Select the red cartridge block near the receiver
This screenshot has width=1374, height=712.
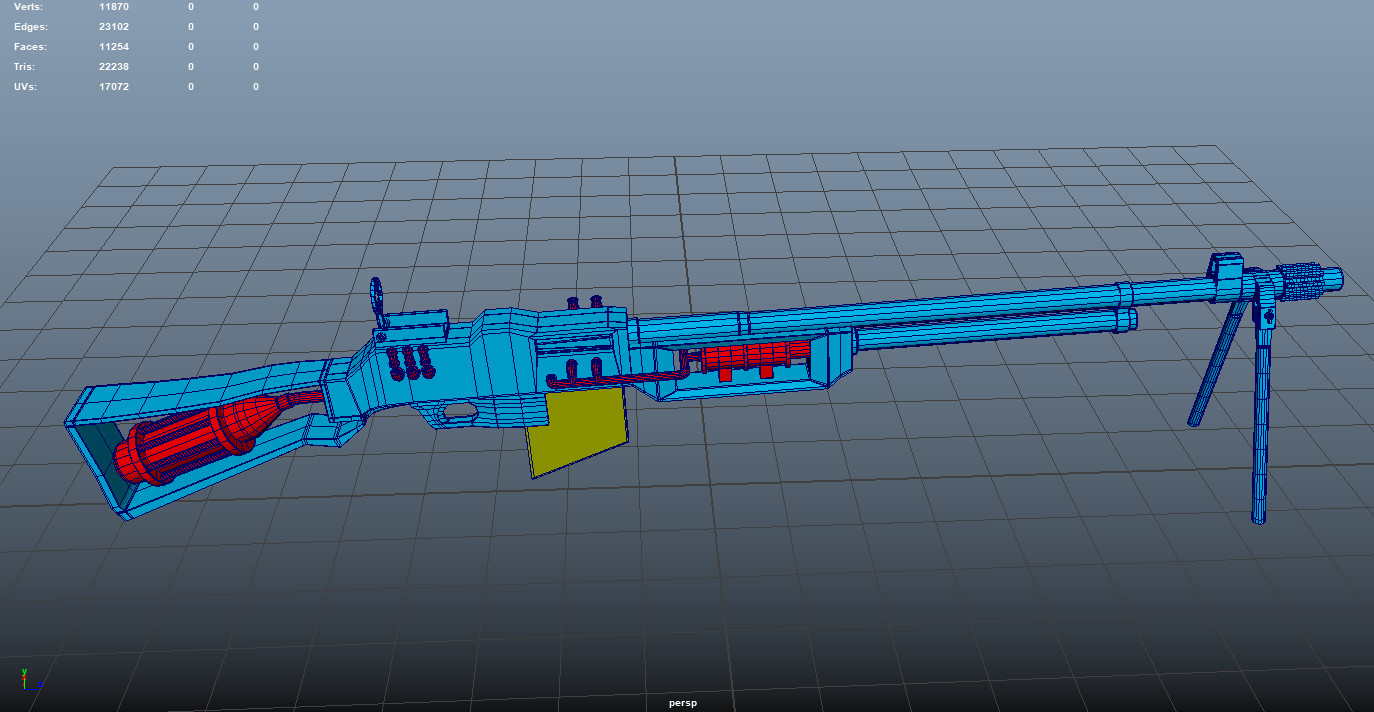pos(750,355)
